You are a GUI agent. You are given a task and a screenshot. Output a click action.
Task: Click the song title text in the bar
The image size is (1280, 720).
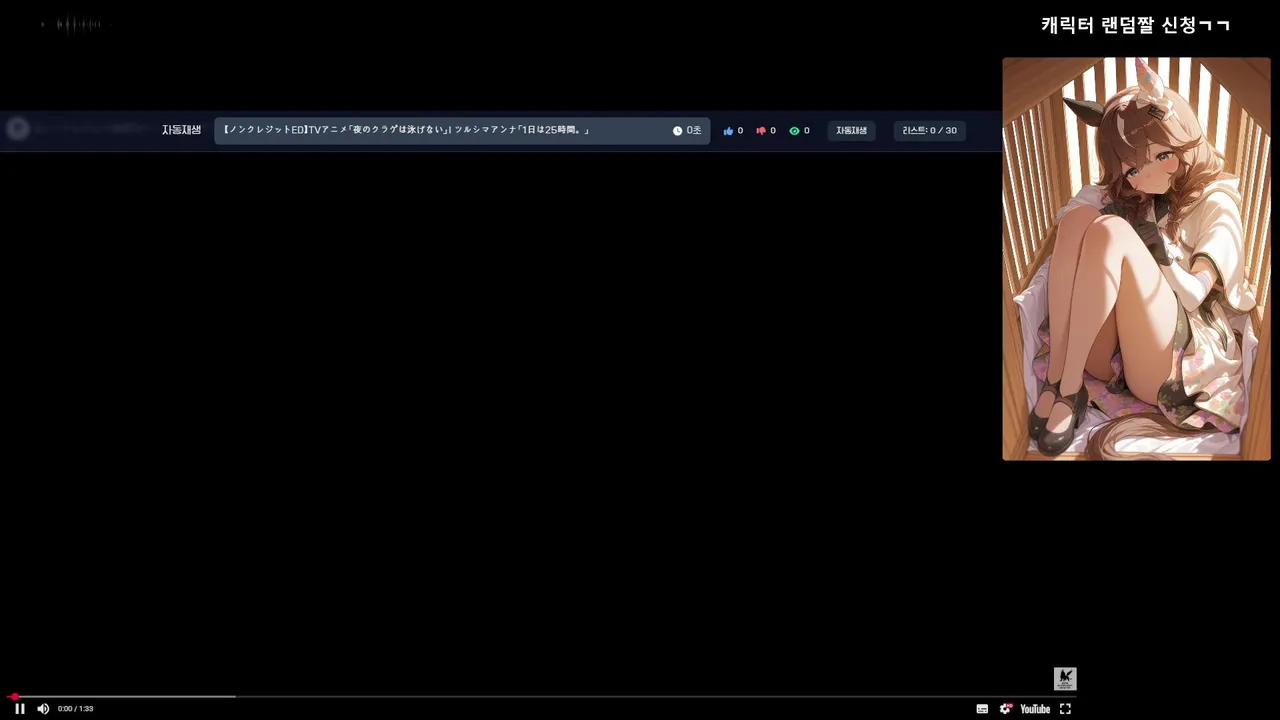[405, 130]
